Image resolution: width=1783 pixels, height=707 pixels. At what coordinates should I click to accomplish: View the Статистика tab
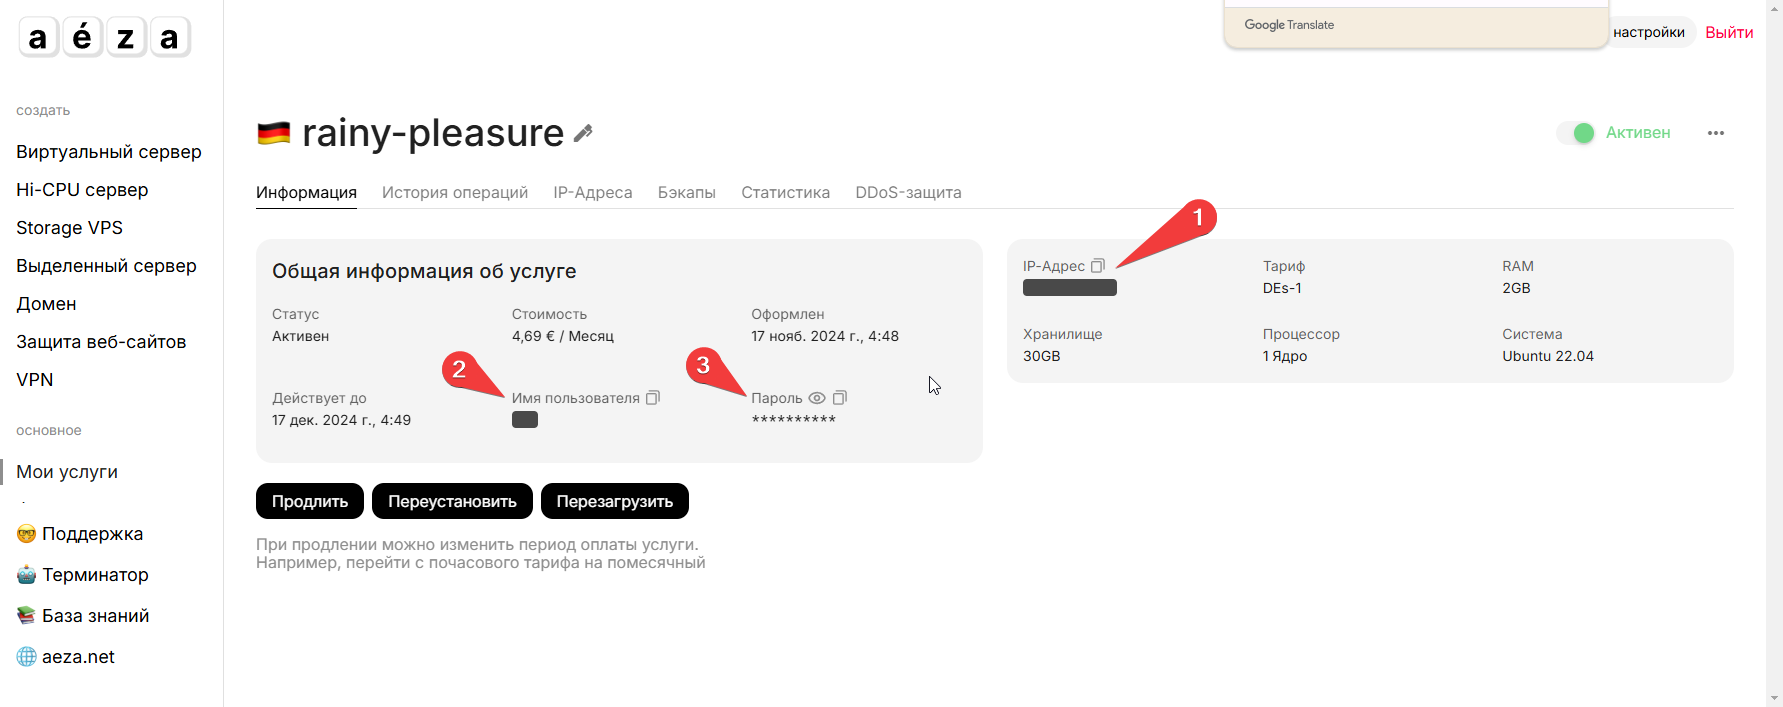pyautogui.click(x=785, y=192)
